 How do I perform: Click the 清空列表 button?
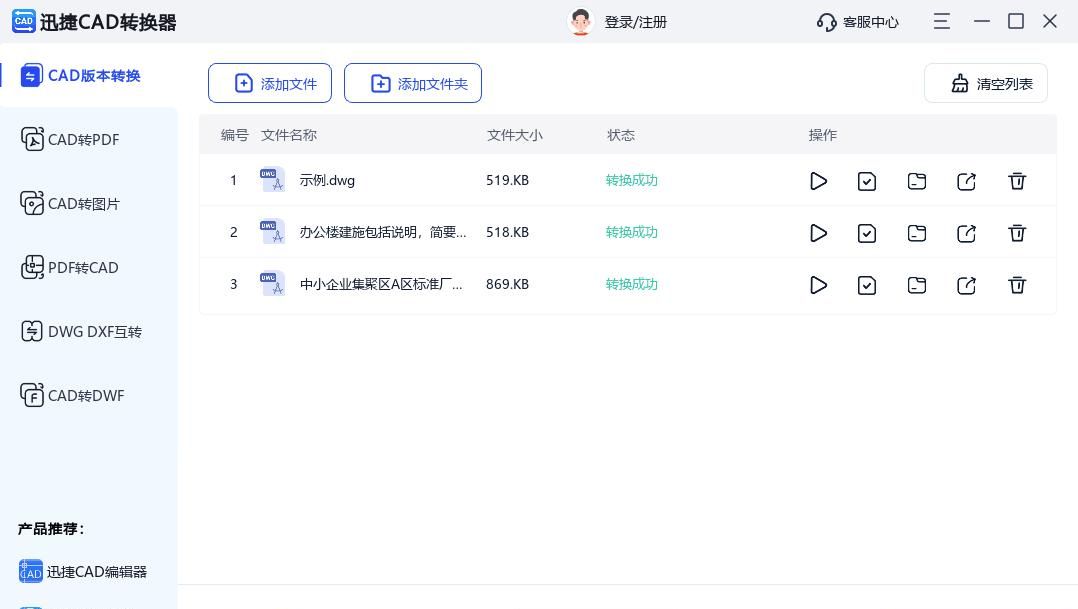click(985, 84)
